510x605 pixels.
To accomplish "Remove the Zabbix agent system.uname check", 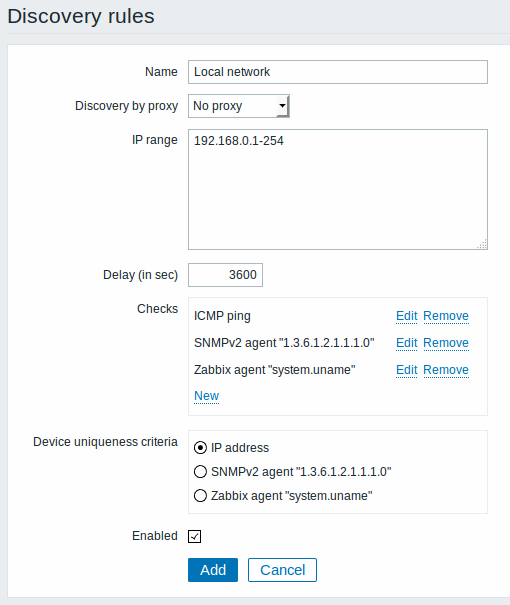I will 446,370.
